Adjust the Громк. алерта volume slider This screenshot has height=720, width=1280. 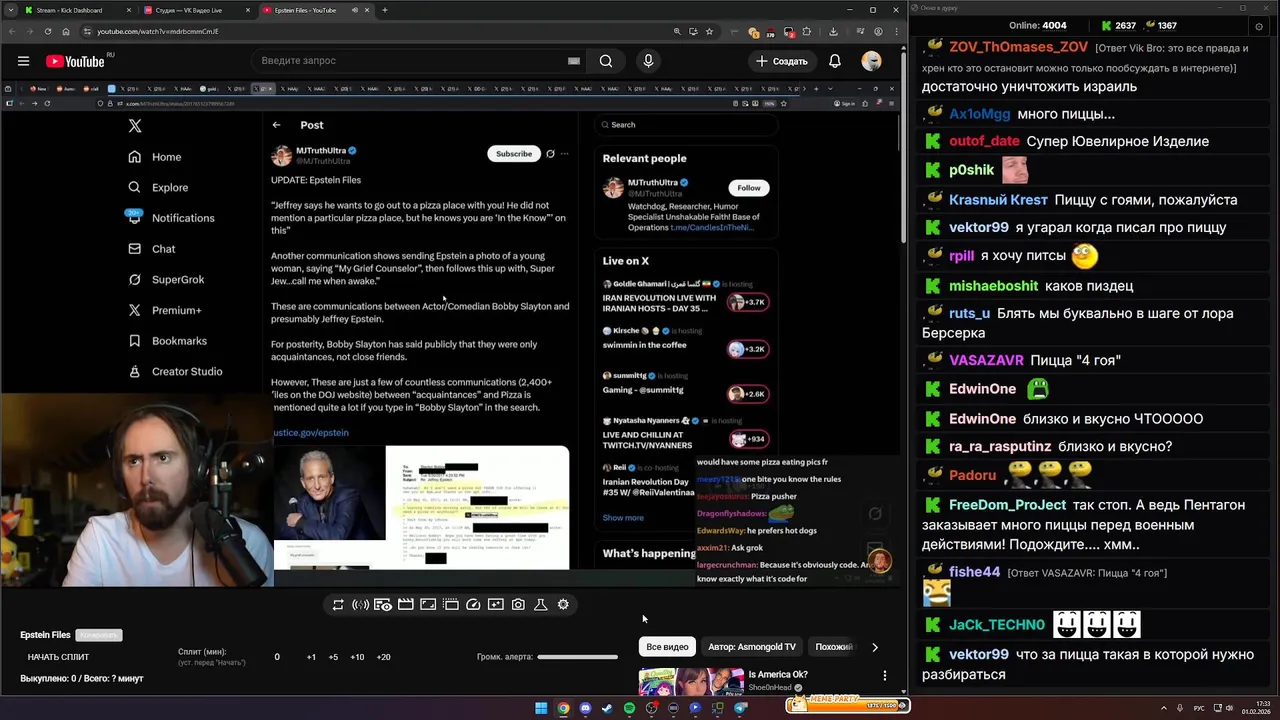tap(577, 657)
